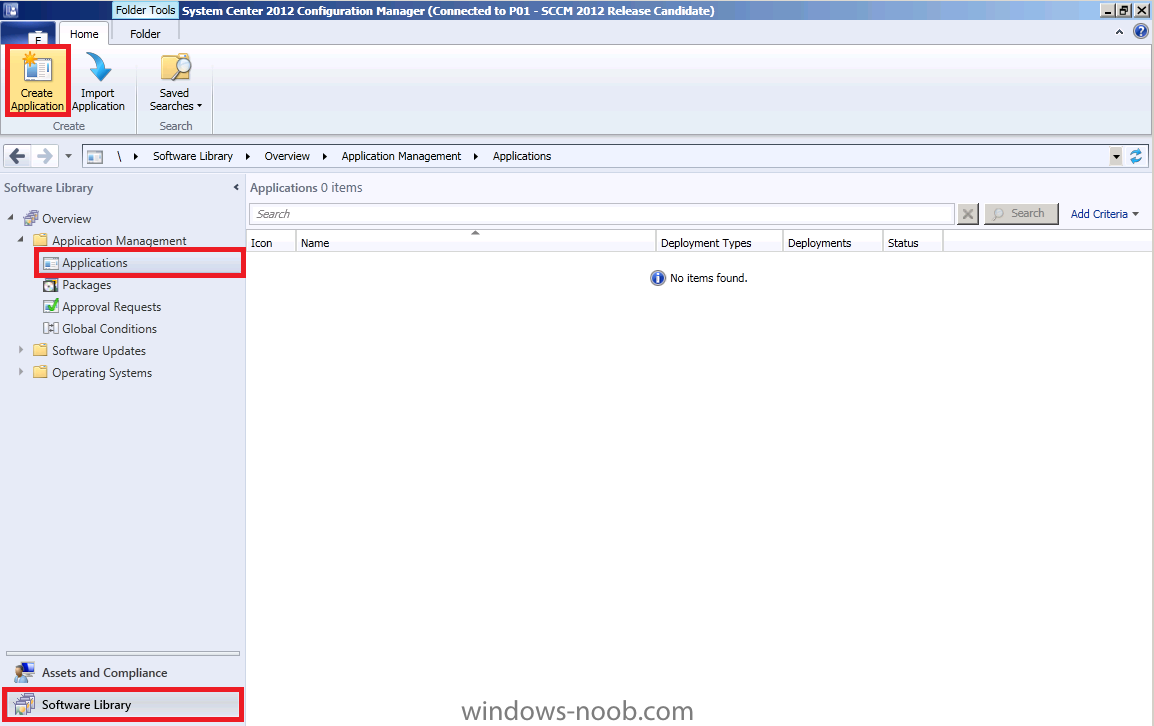Open the Software Library workspace
1154x726 pixels.
coord(123,705)
